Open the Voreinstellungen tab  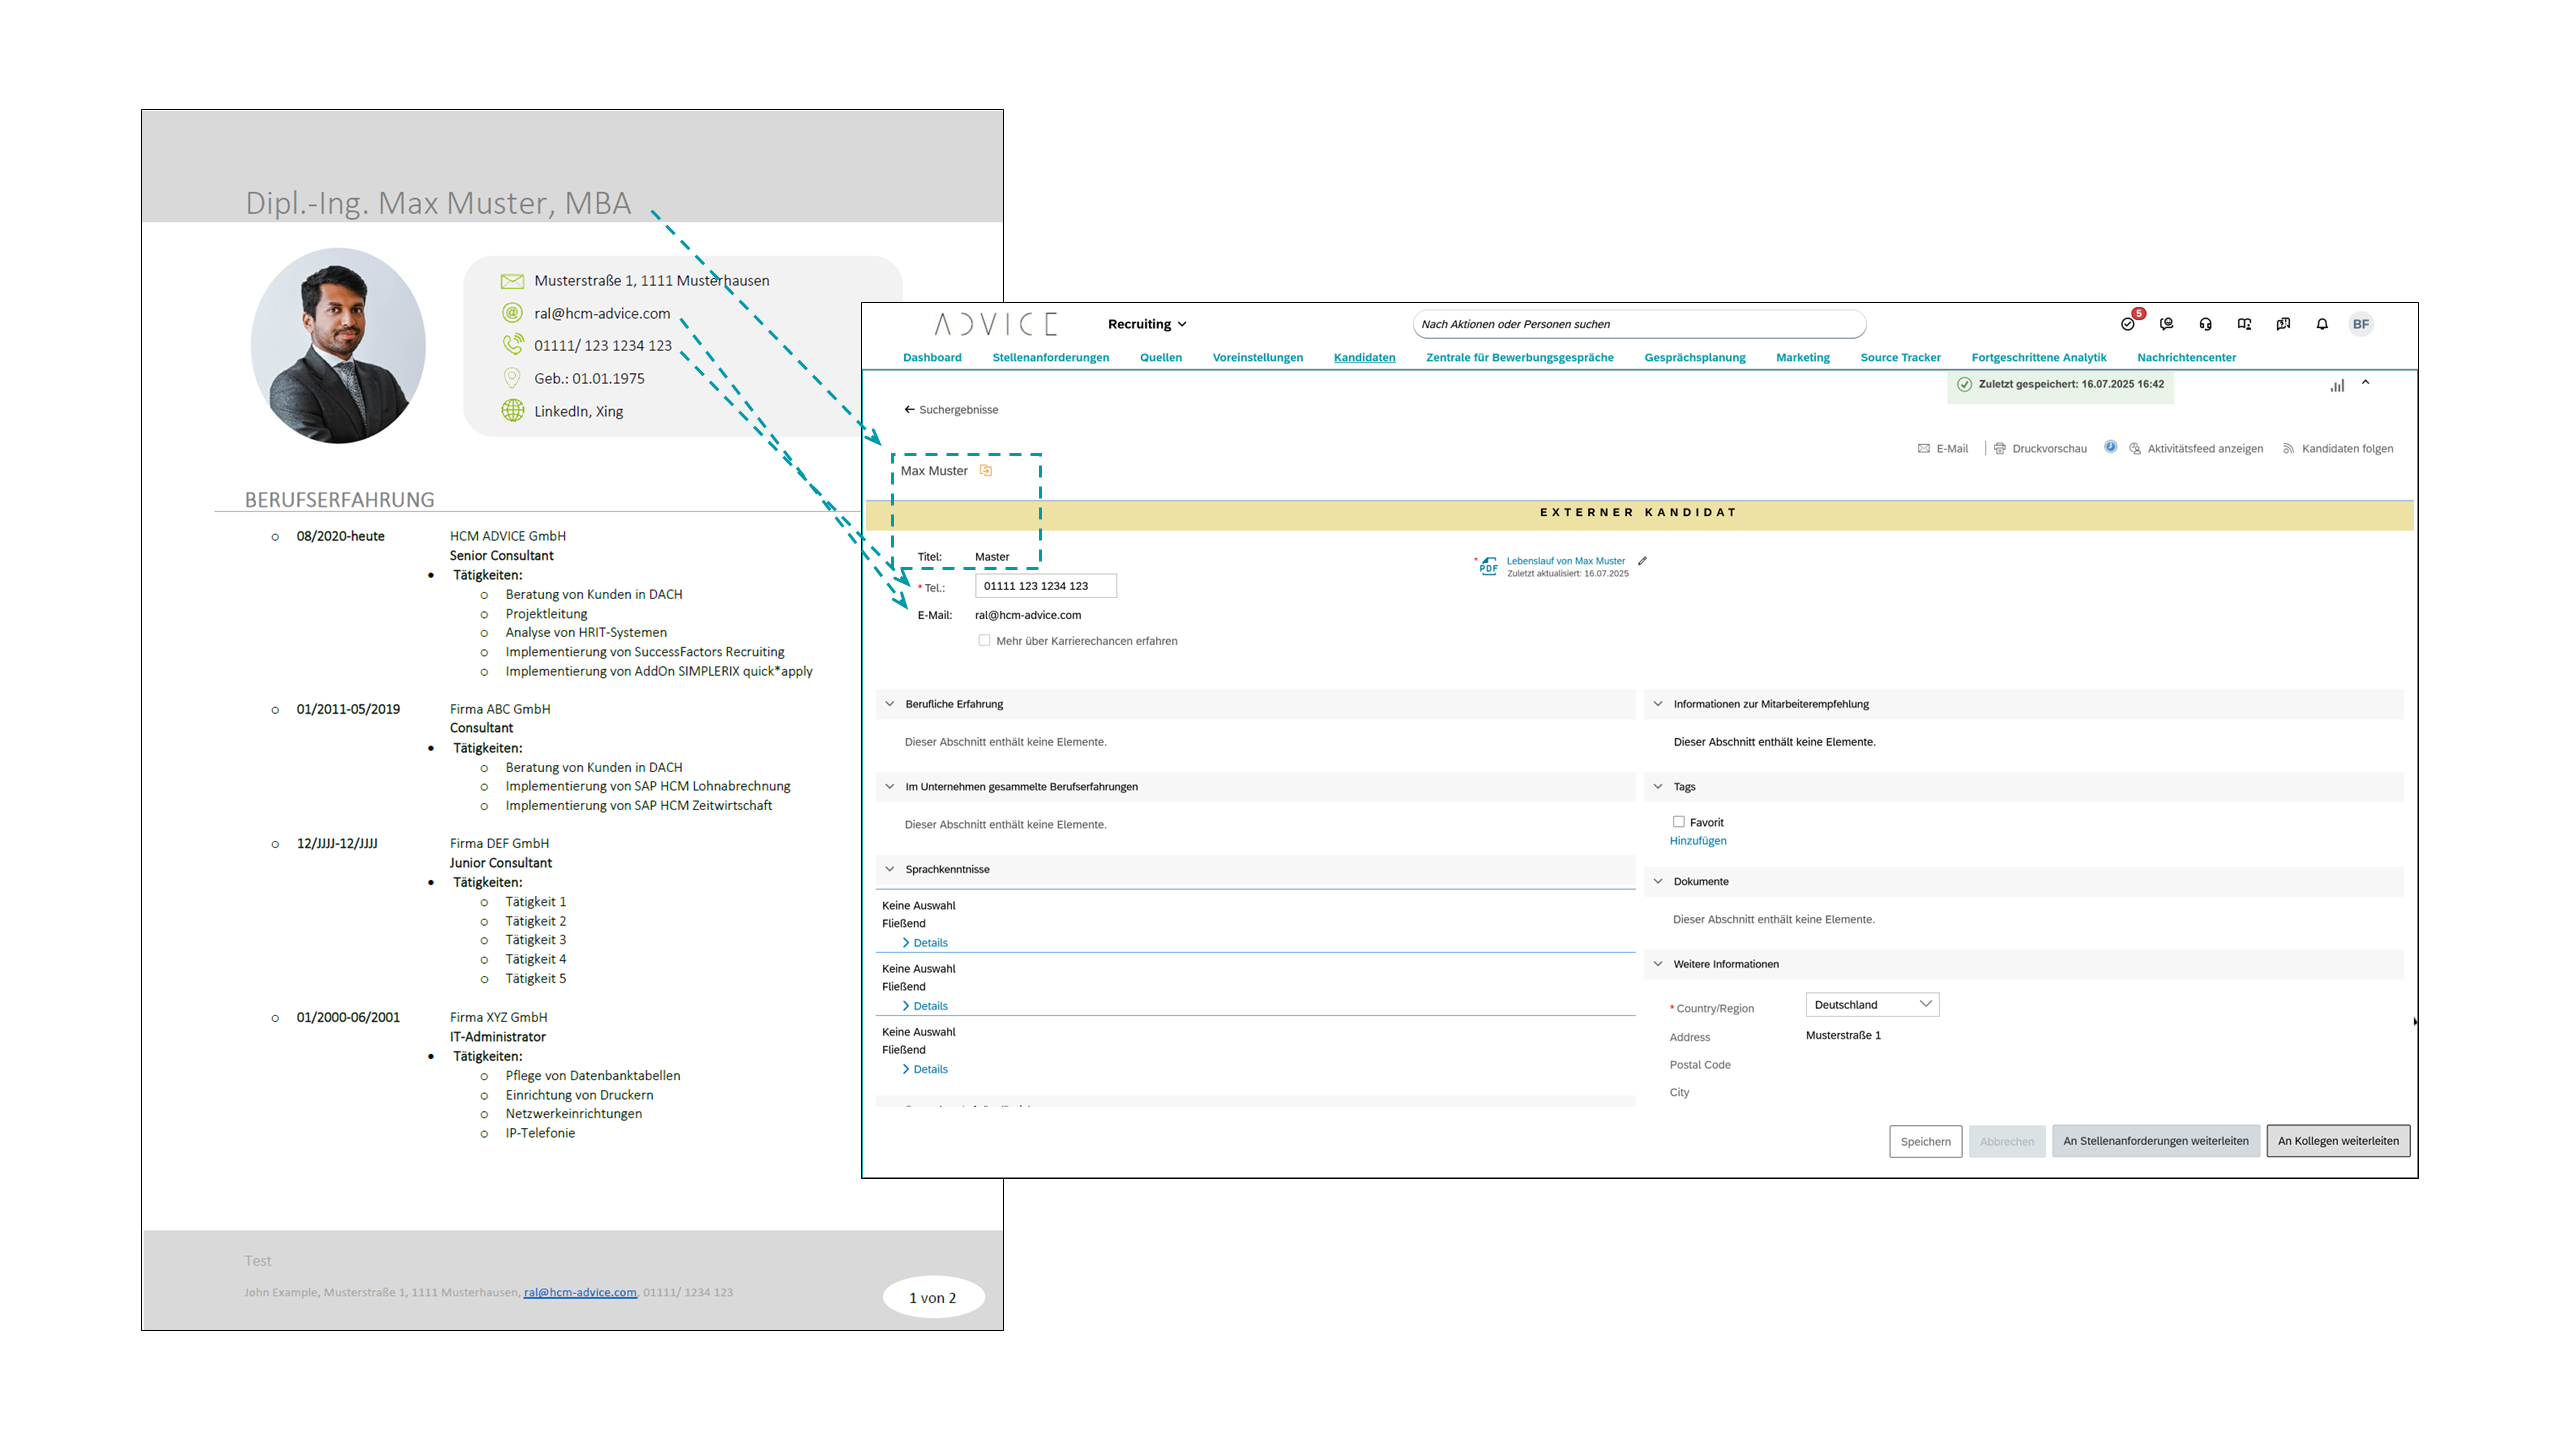(x=1258, y=358)
